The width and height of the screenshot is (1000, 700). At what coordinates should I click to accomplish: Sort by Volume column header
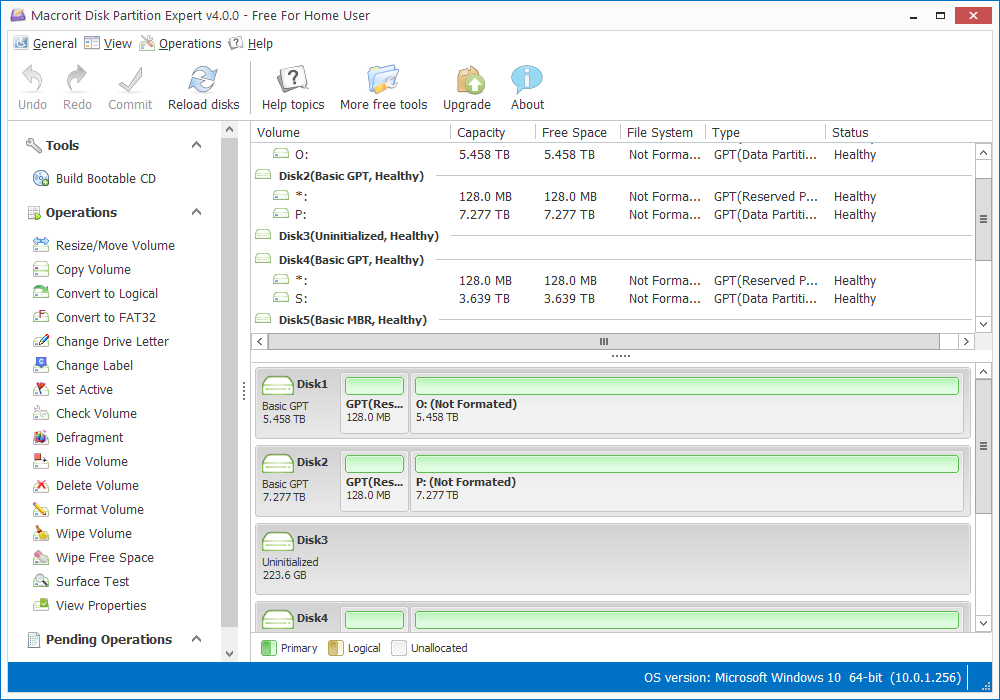point(351,133)
